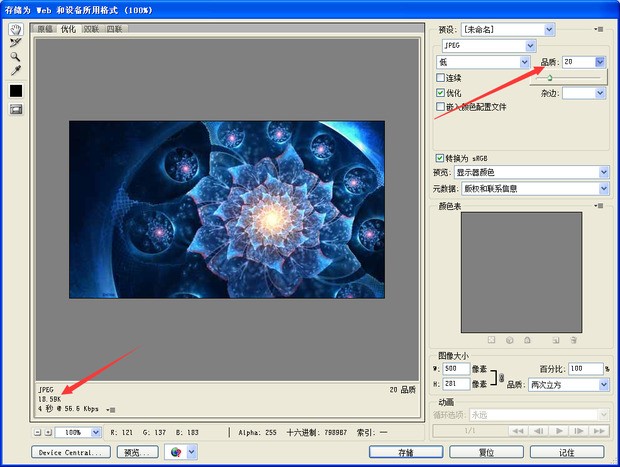
Task: Select the Hand tool
Action: (16, 29)
